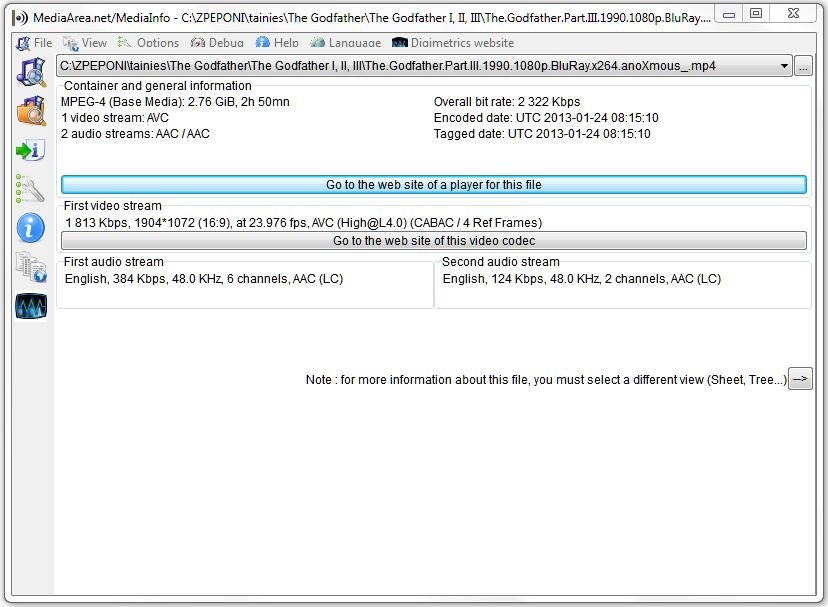
Task: Expand the file path dropdown arrow
Action: click(784, 66)
